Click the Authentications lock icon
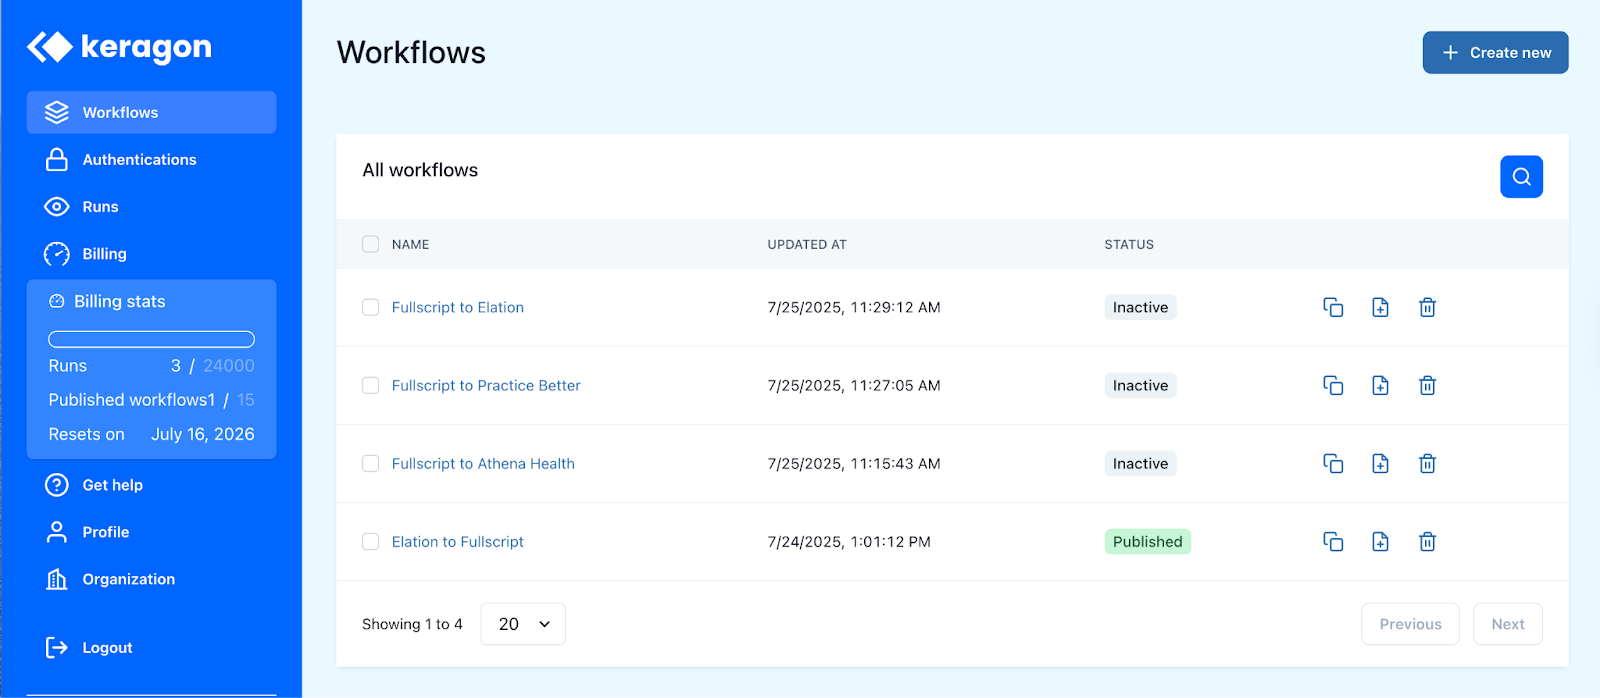Screen dimensions: 1600x698 (57, 159)
